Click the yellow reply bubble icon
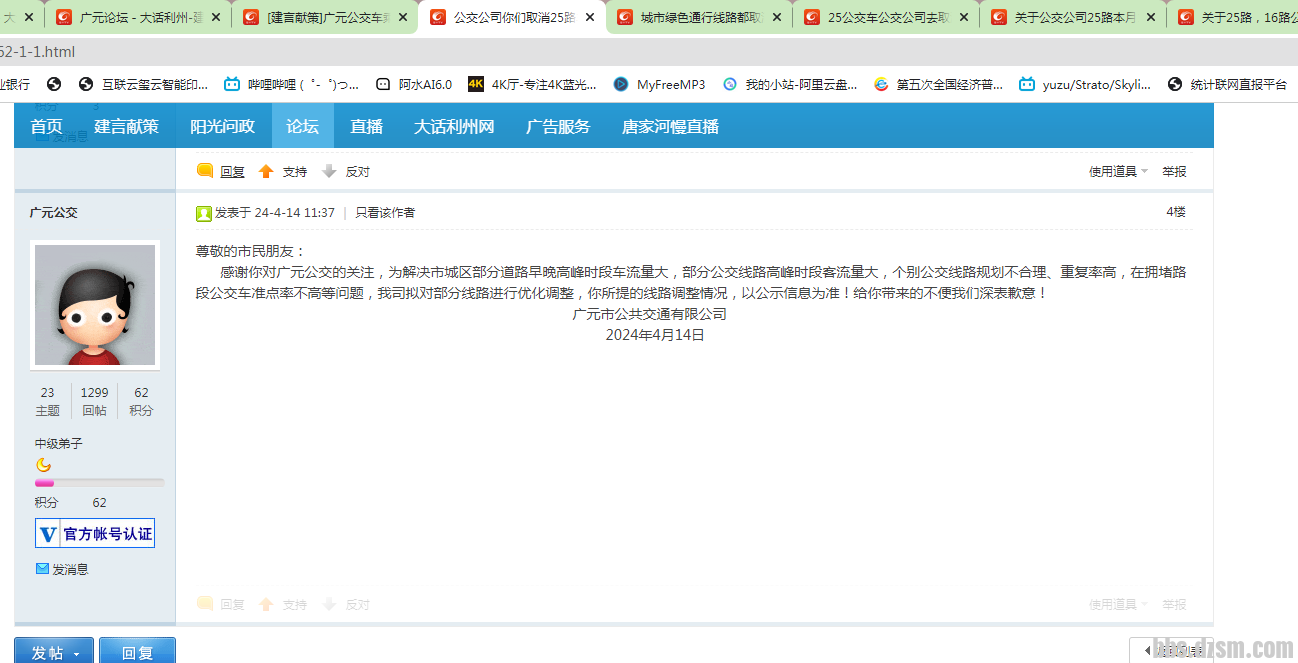Viewport: 1298px width, 663px height. (205, 171)
